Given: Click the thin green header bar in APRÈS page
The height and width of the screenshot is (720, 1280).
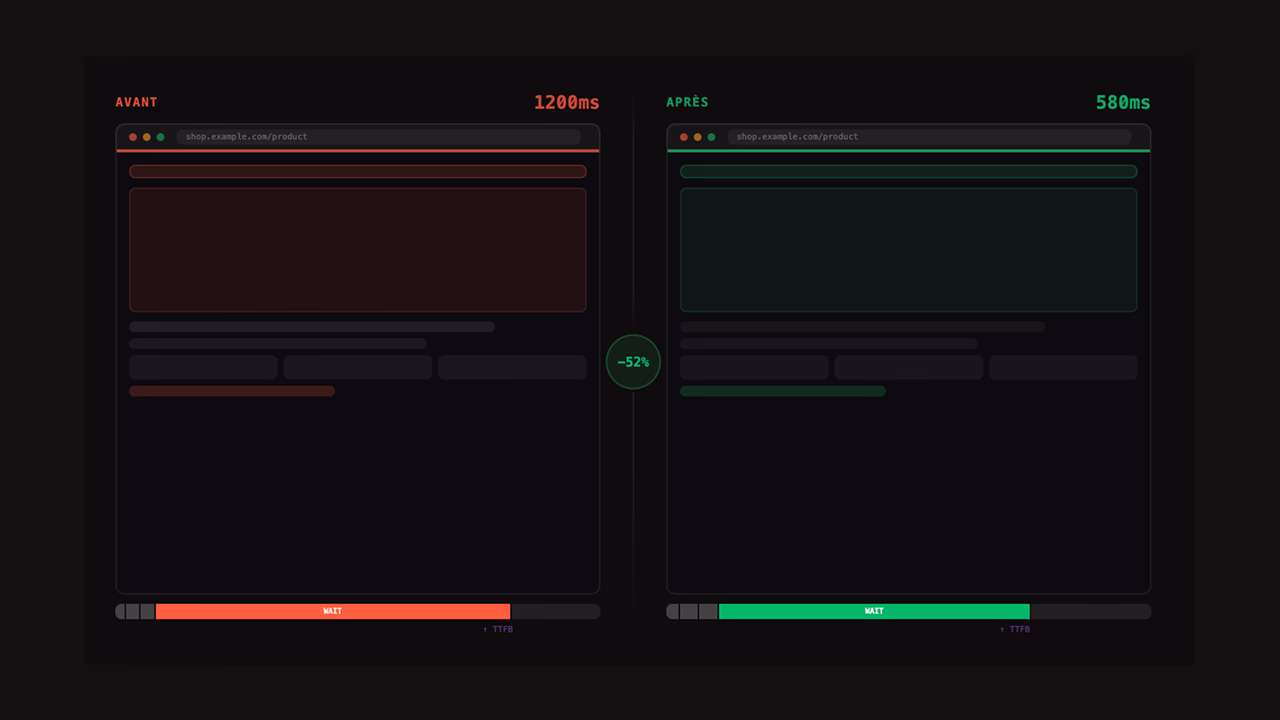Looking at the screenshot, I should (909, 172).
